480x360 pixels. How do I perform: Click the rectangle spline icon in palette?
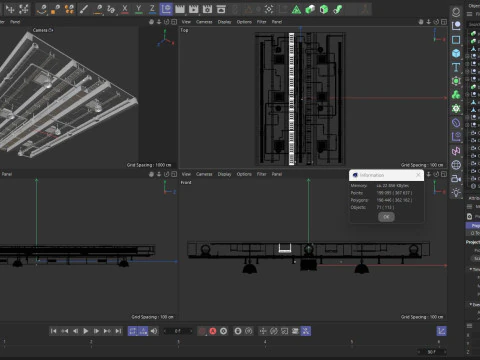tap(456, 40)
